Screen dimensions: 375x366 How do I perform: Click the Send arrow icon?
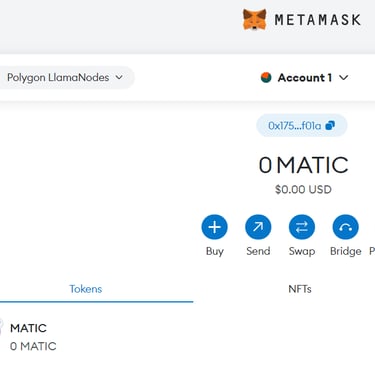click(258, 227)
